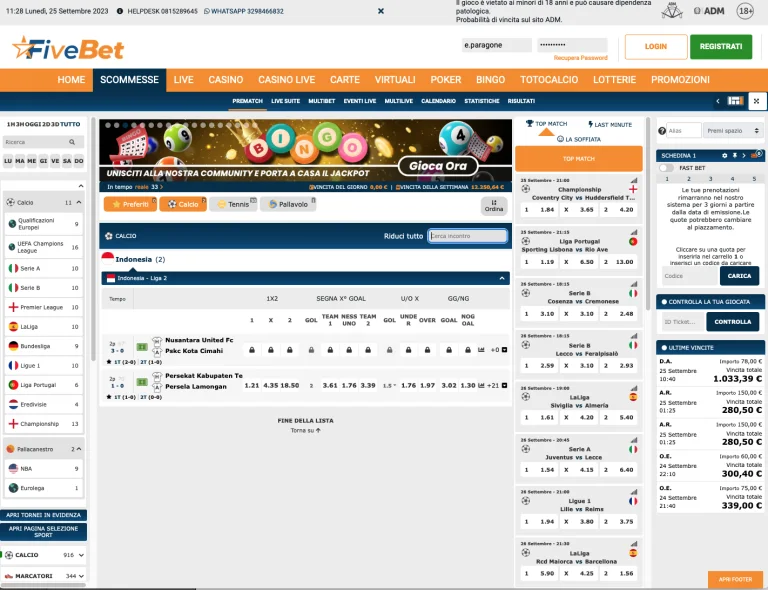Click the orange betslip count icon
Viewport: 768px width, 590px height.
tap(756, 154)
